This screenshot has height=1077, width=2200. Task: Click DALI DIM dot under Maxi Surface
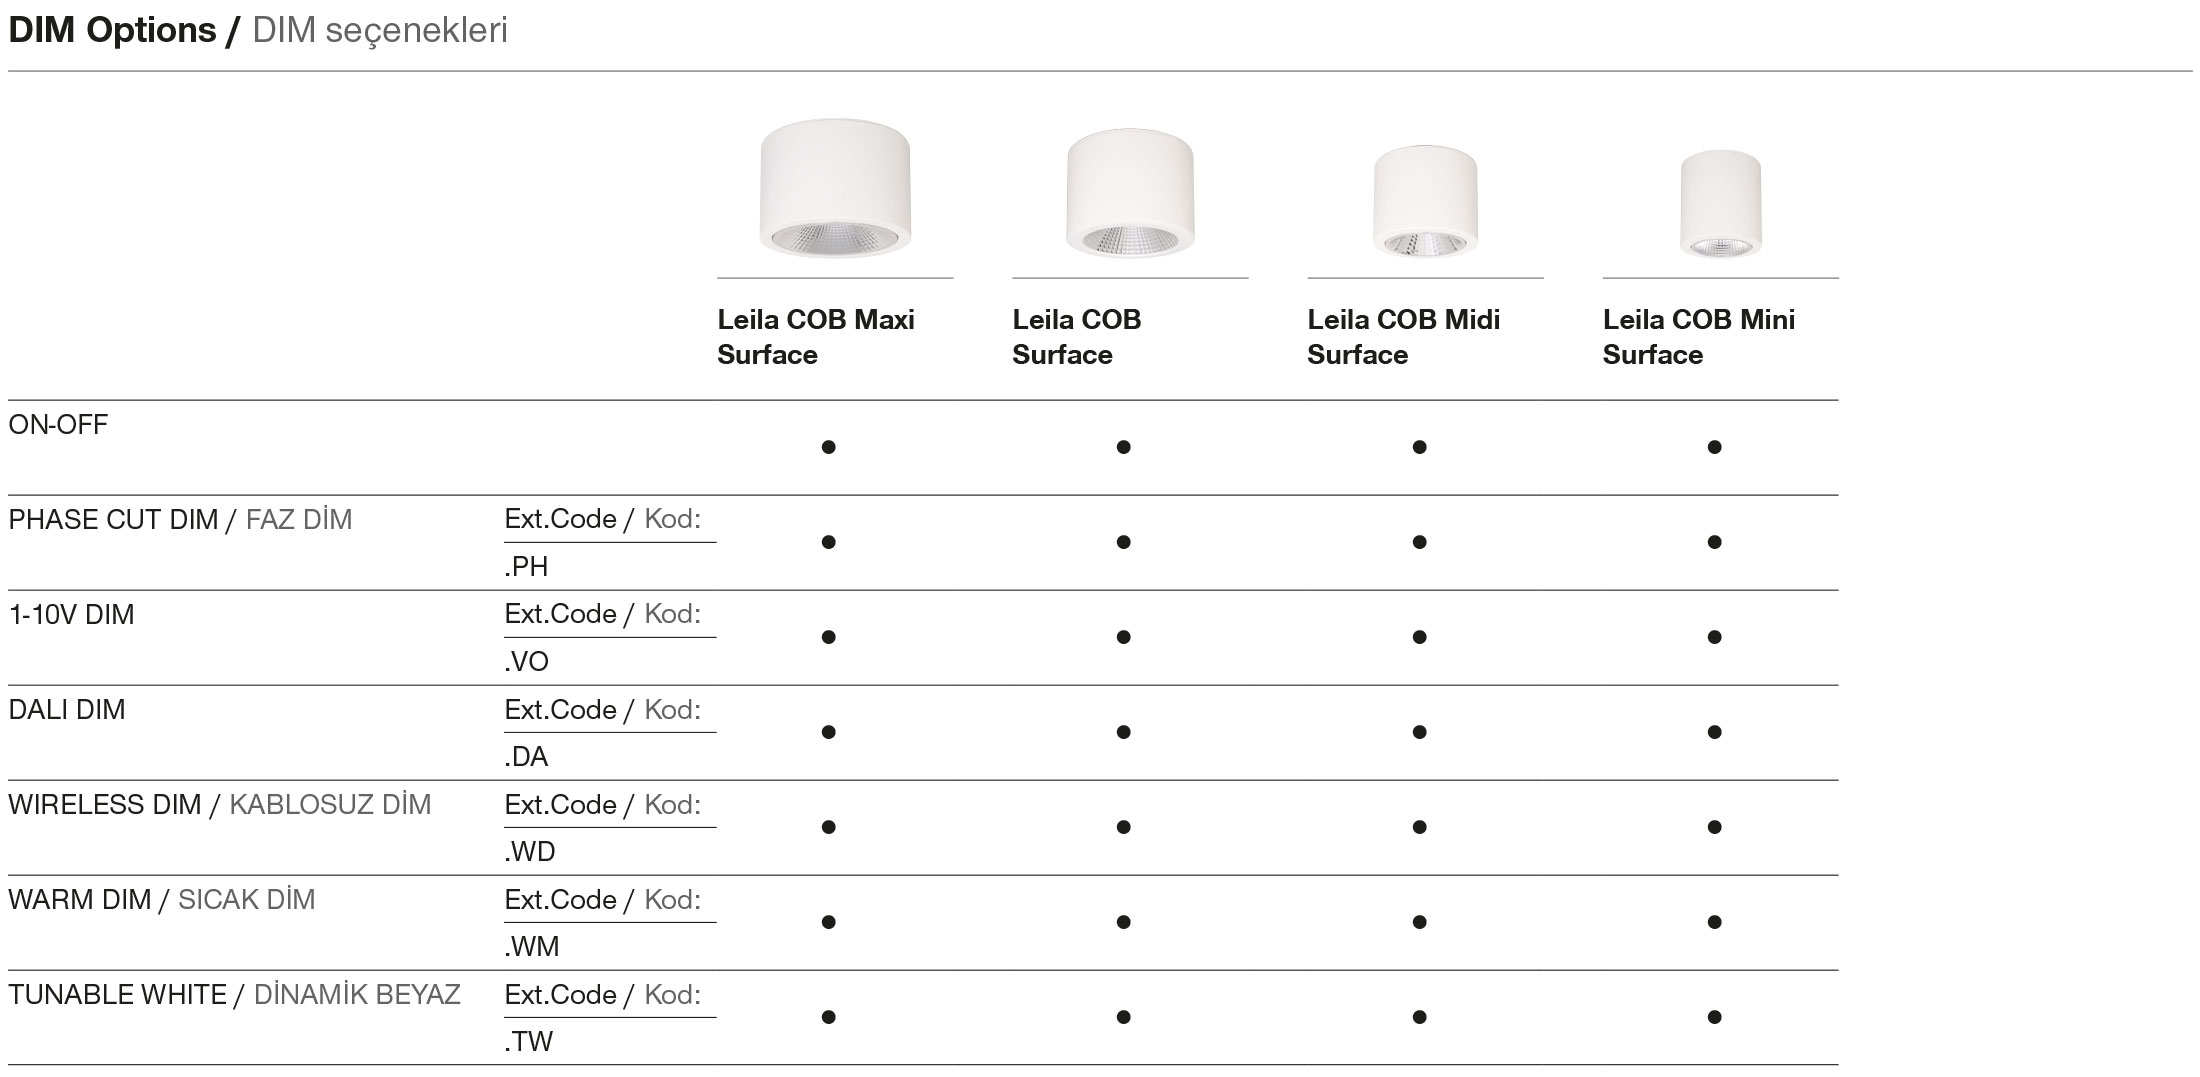[828, 732]
